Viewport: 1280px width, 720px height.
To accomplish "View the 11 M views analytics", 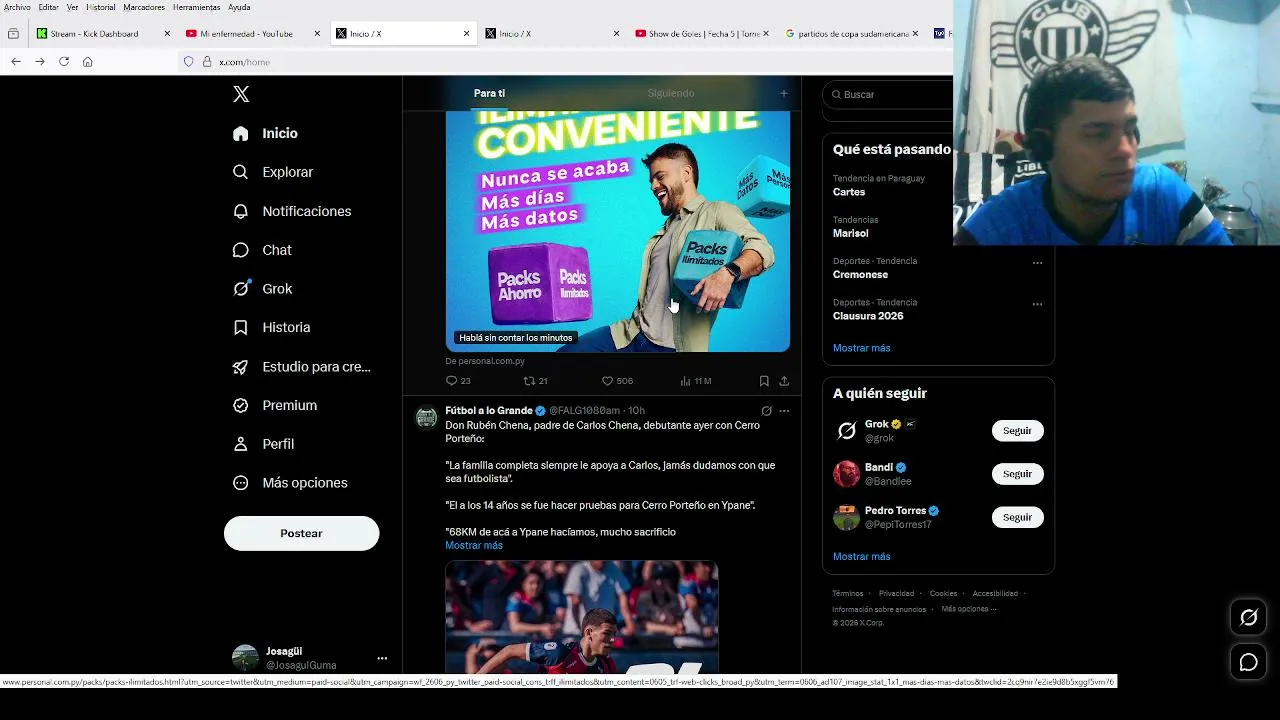I will [695, 381].
